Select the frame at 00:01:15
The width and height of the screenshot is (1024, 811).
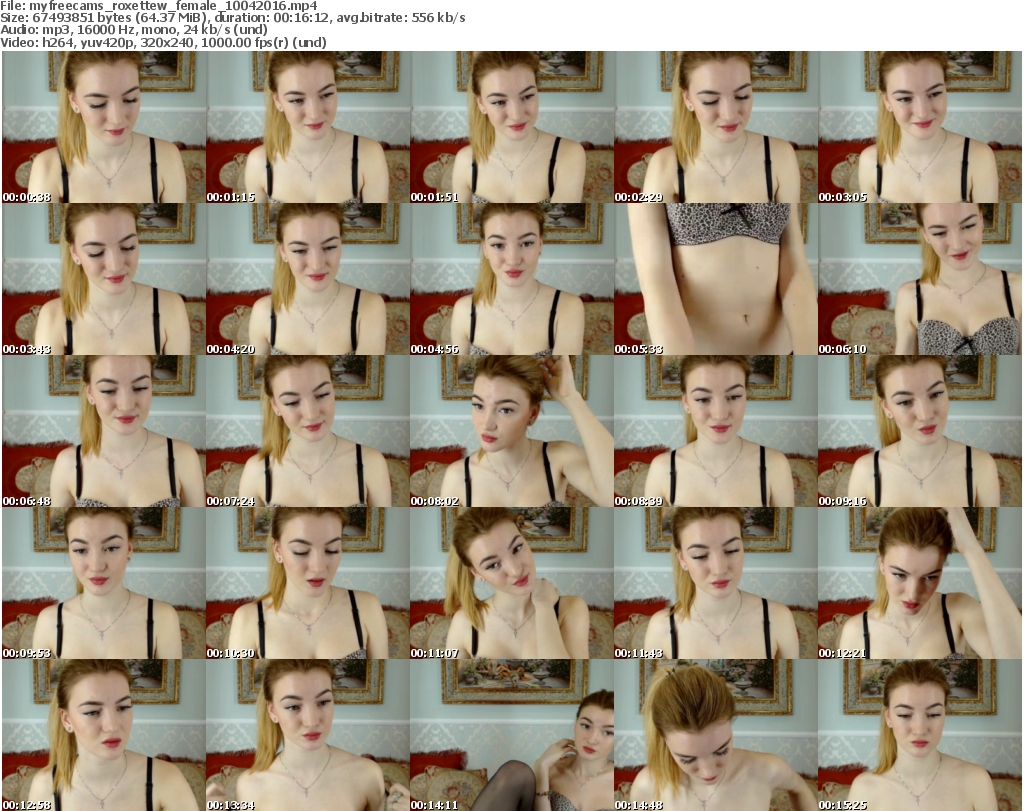tap(307, 127)
